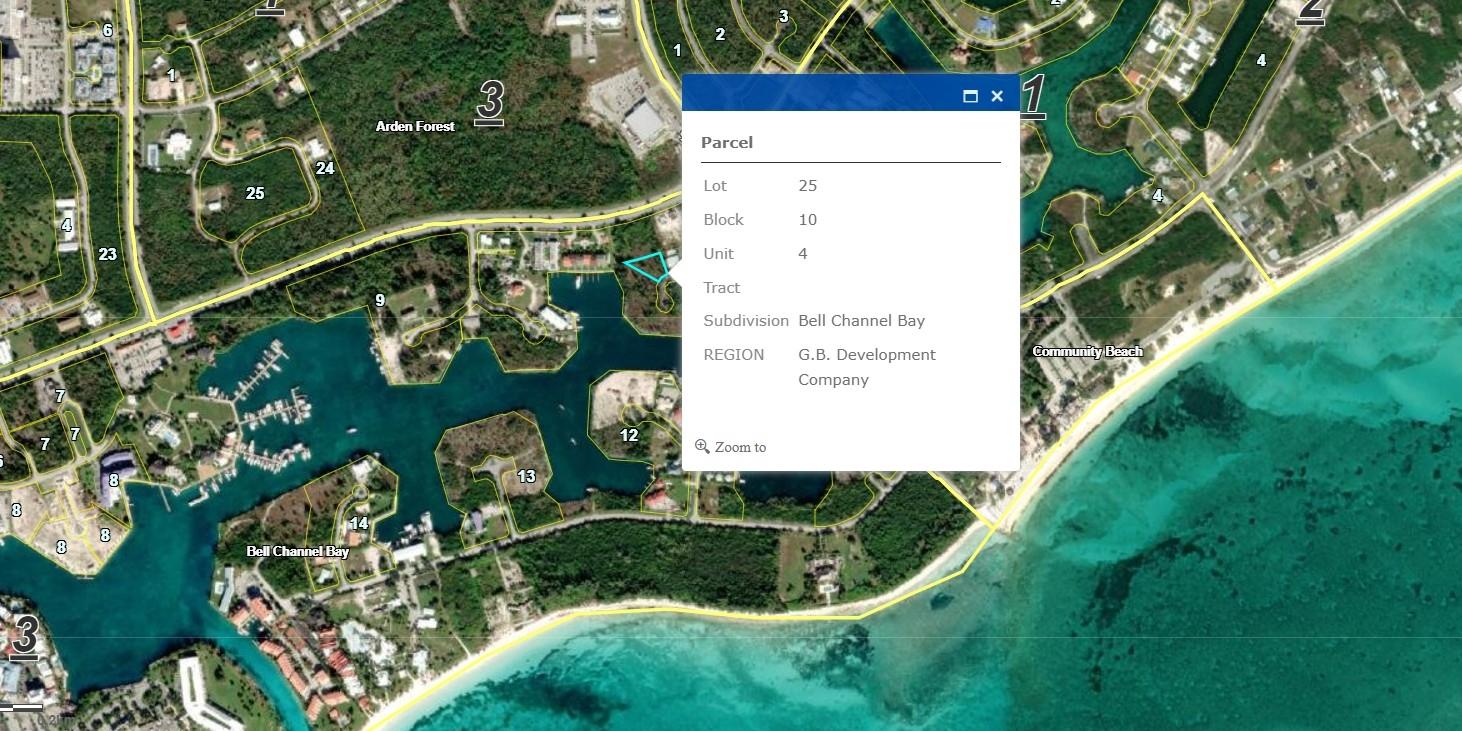Click parcel label 13 on the map
The height and width of the screenshot is (731, 1462).
pyautogui.click(x=526, y=476)
